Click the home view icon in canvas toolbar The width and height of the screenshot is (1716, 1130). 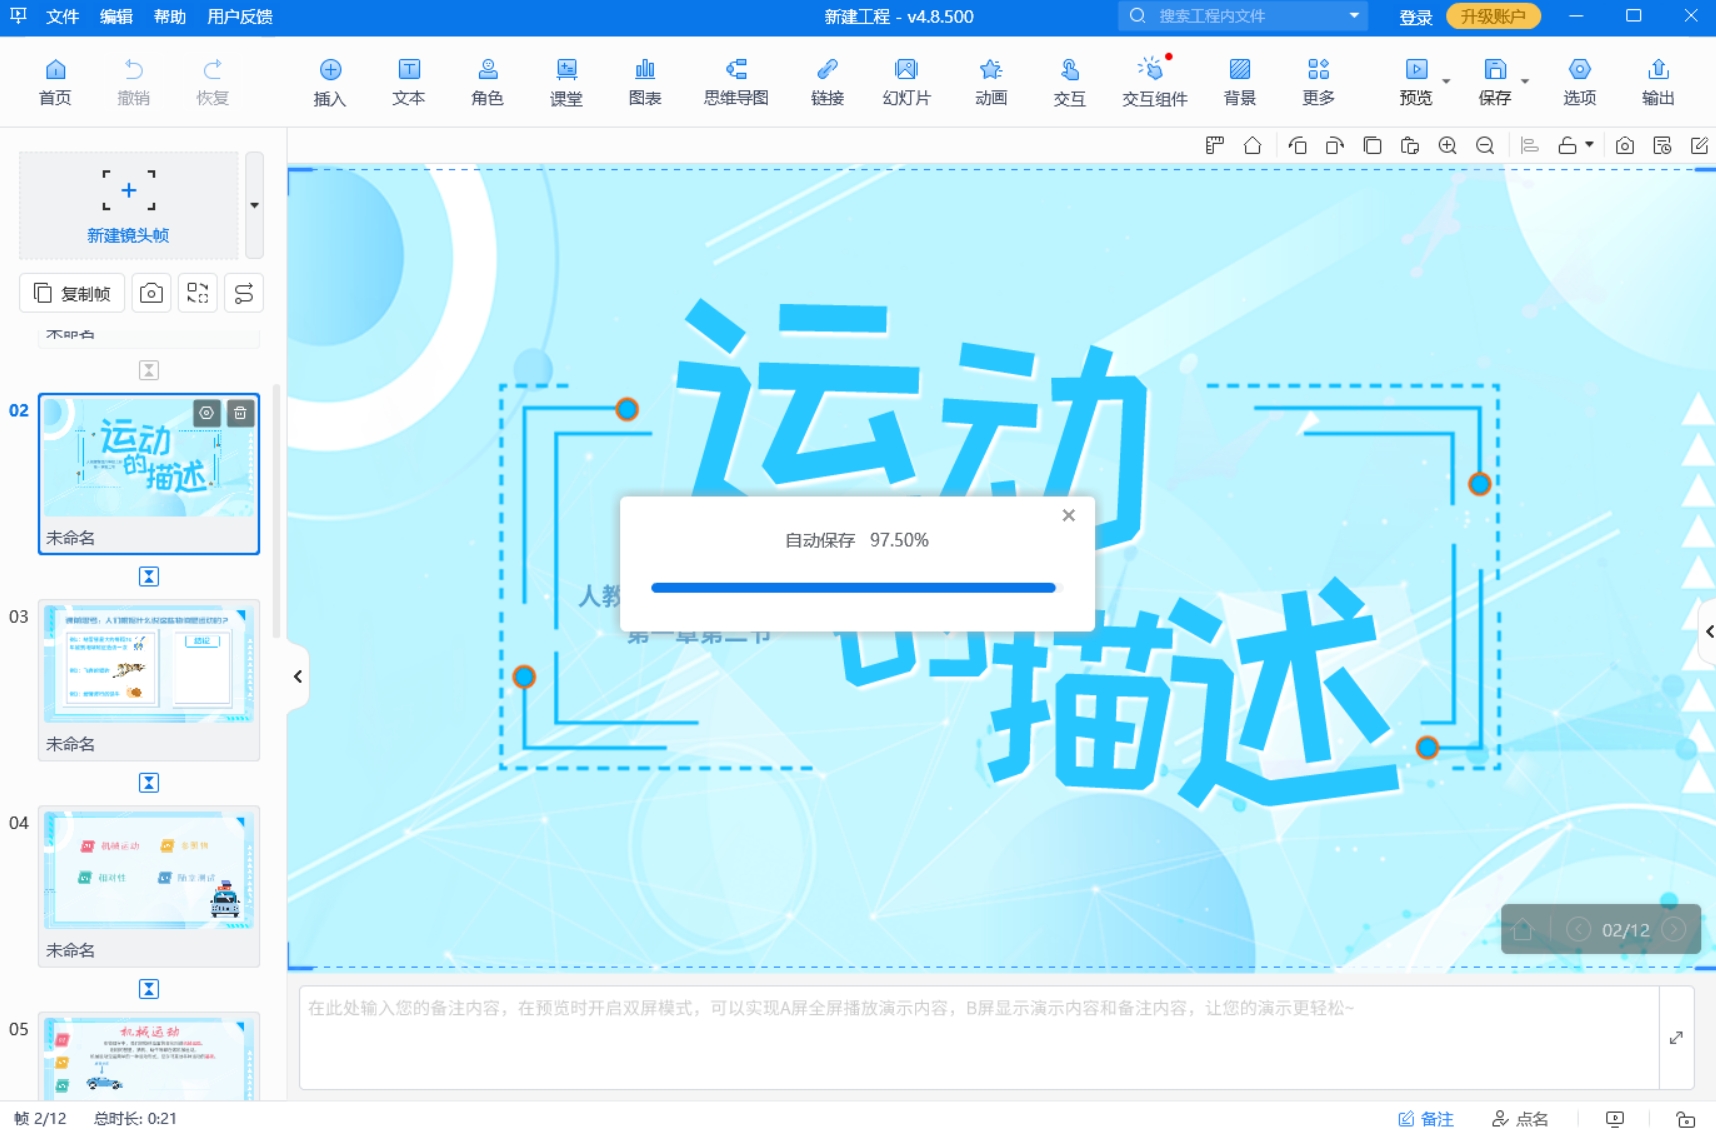click(1252, 145)
